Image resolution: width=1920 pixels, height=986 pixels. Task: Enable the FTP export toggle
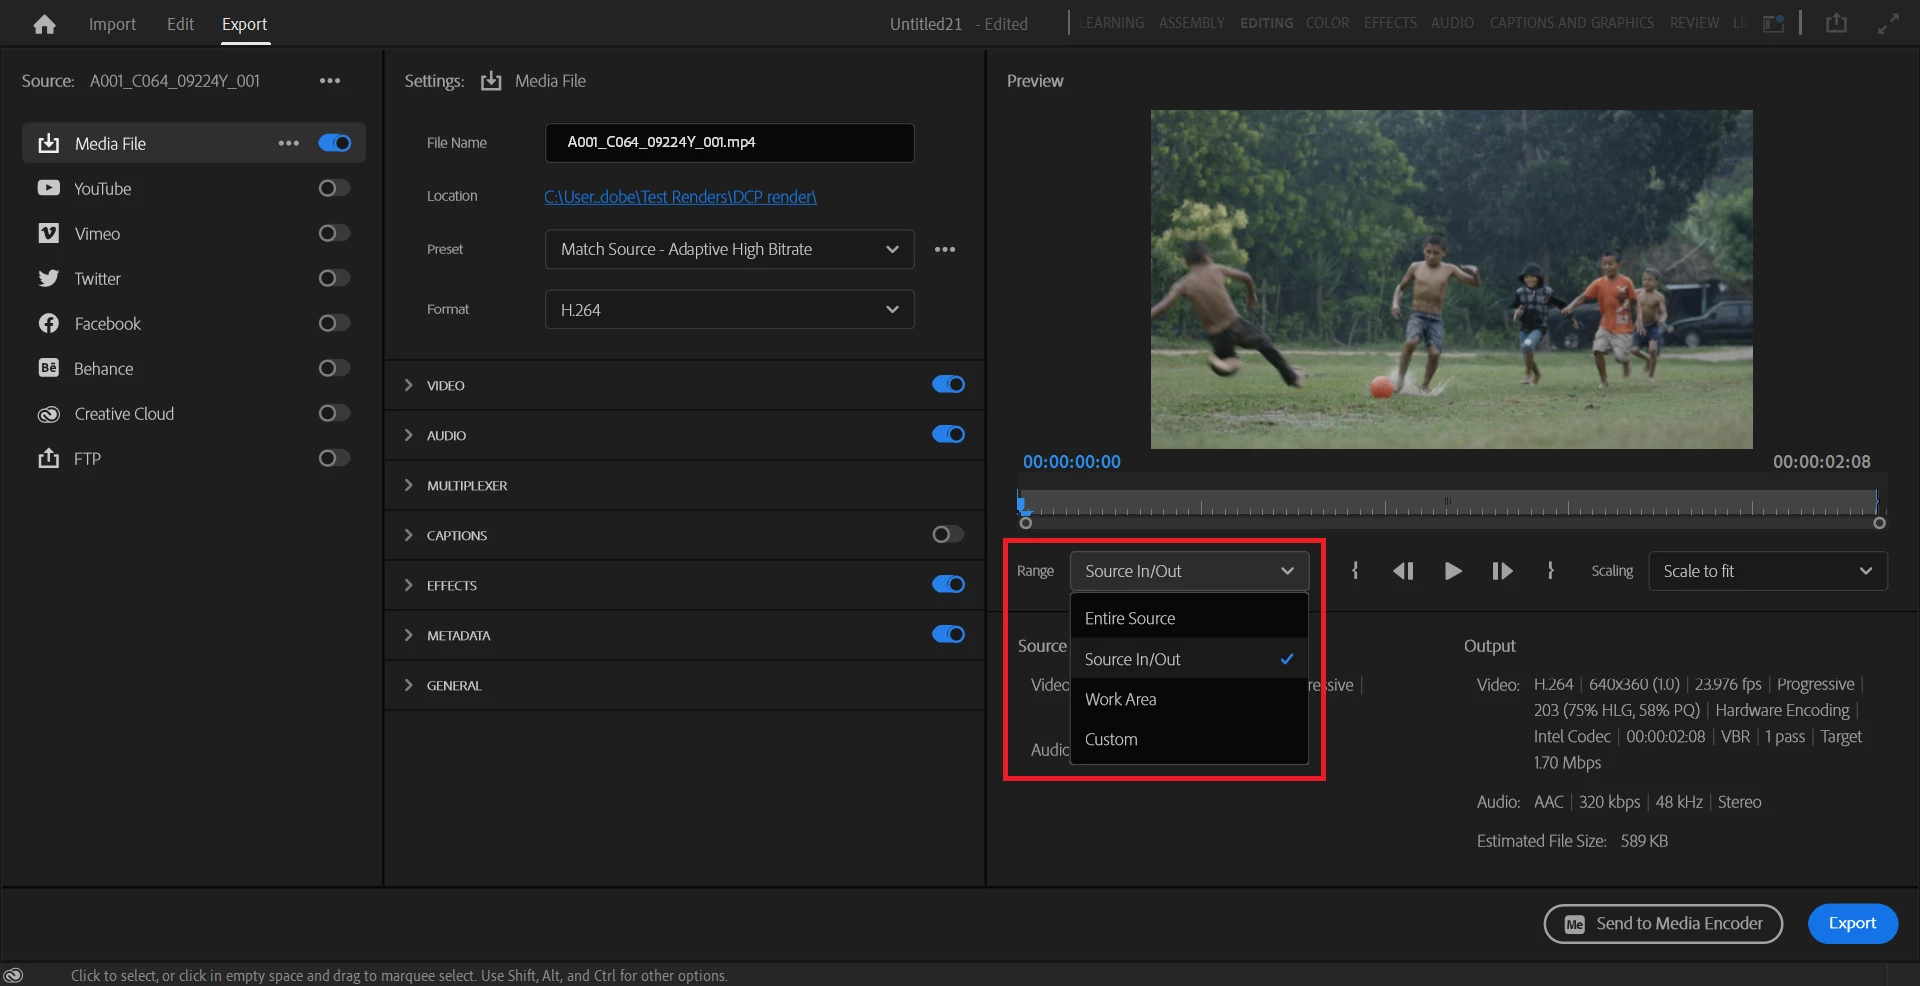[334, 458]
